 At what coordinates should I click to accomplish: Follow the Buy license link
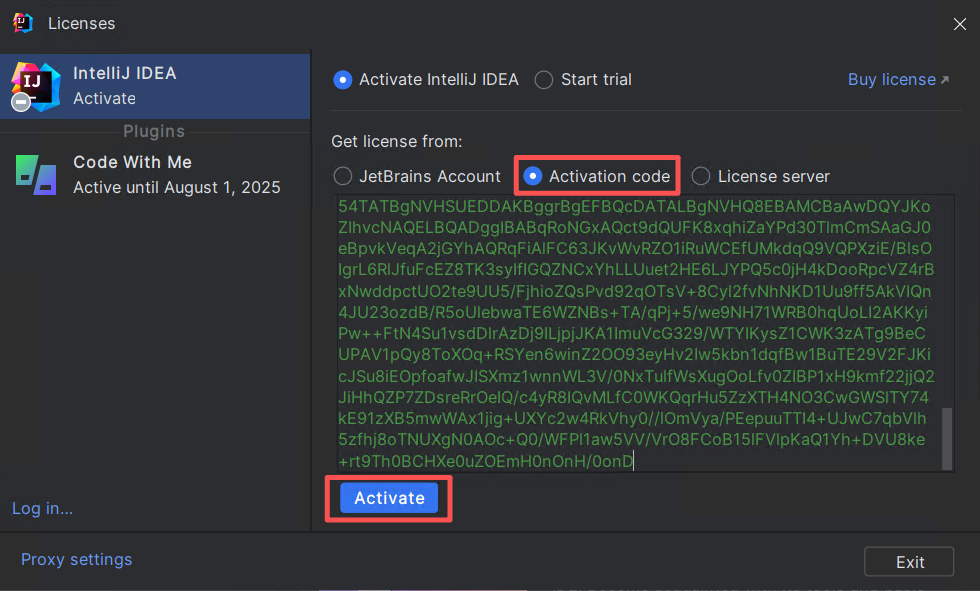point(891,80)
